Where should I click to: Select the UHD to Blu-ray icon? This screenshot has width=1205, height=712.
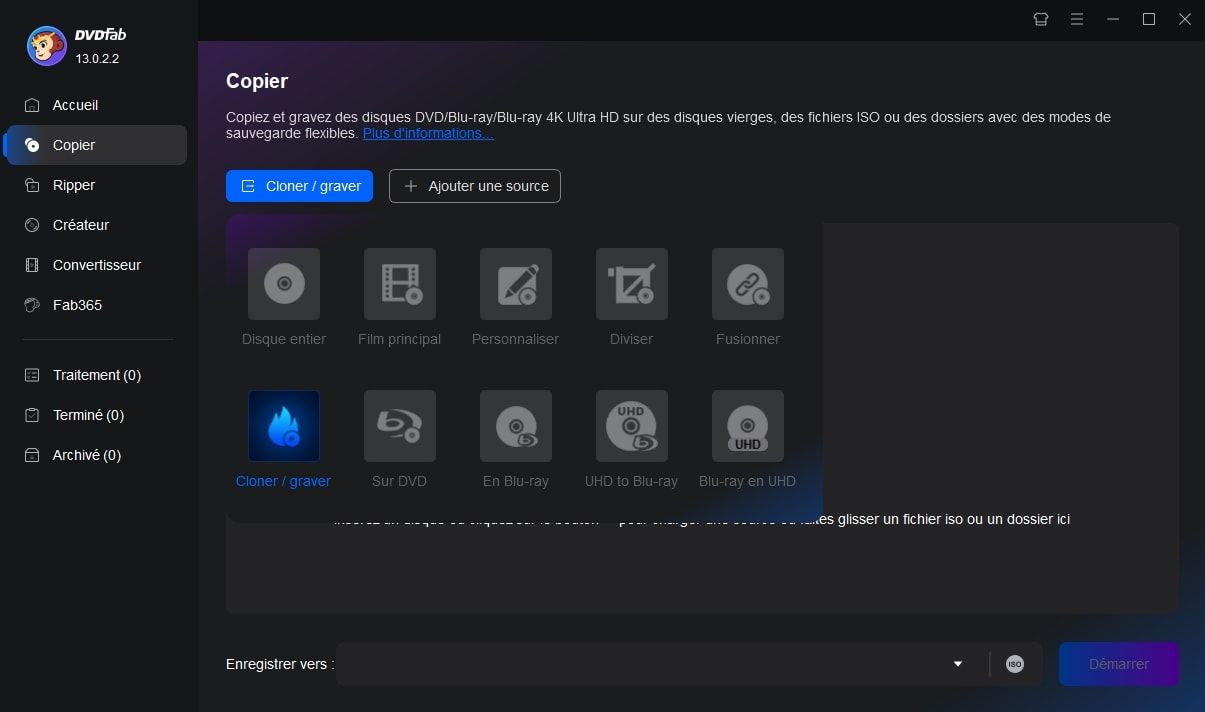(x=632, y=426)
